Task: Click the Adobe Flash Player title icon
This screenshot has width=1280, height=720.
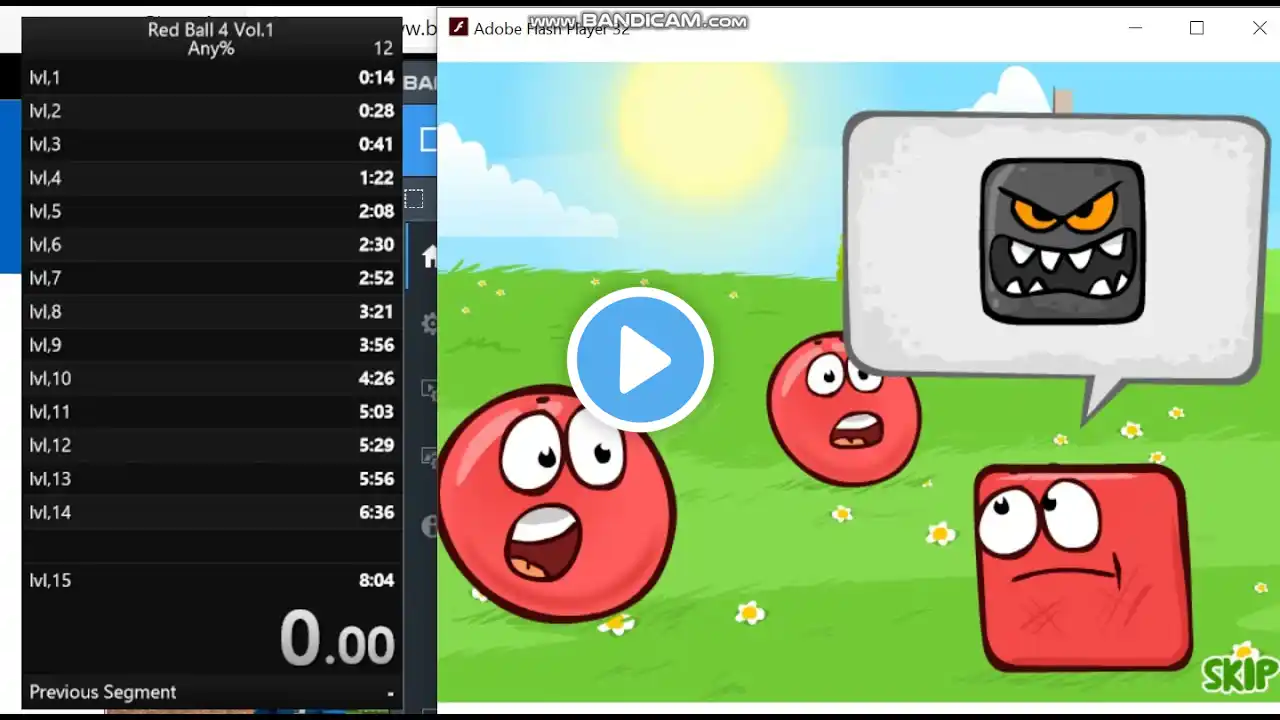Action: point(458,28)
